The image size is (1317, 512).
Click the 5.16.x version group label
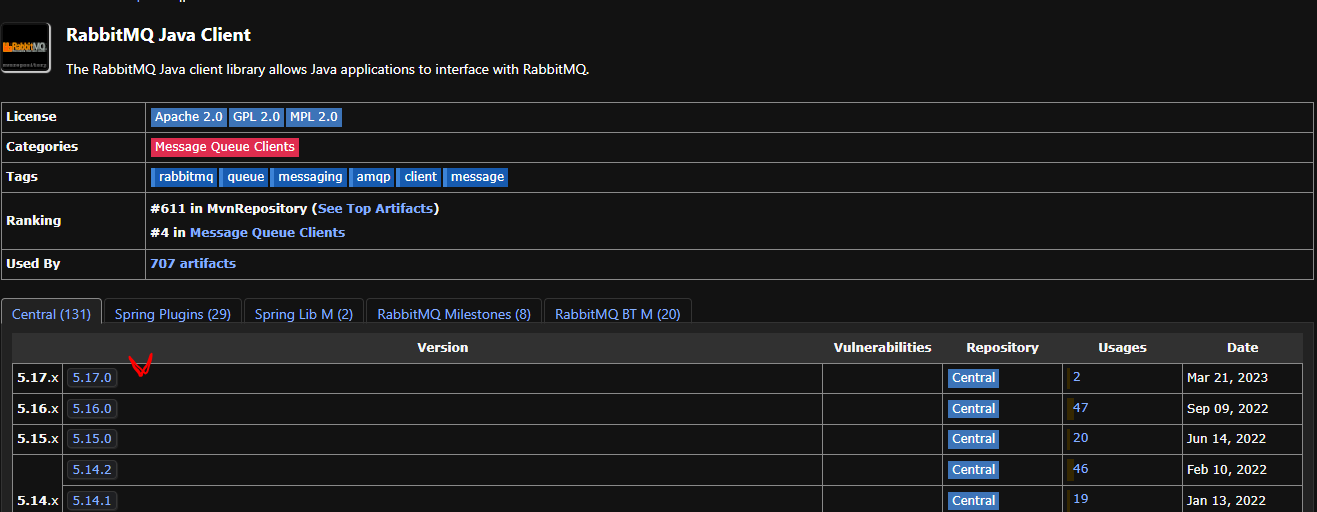pos(37,409)
